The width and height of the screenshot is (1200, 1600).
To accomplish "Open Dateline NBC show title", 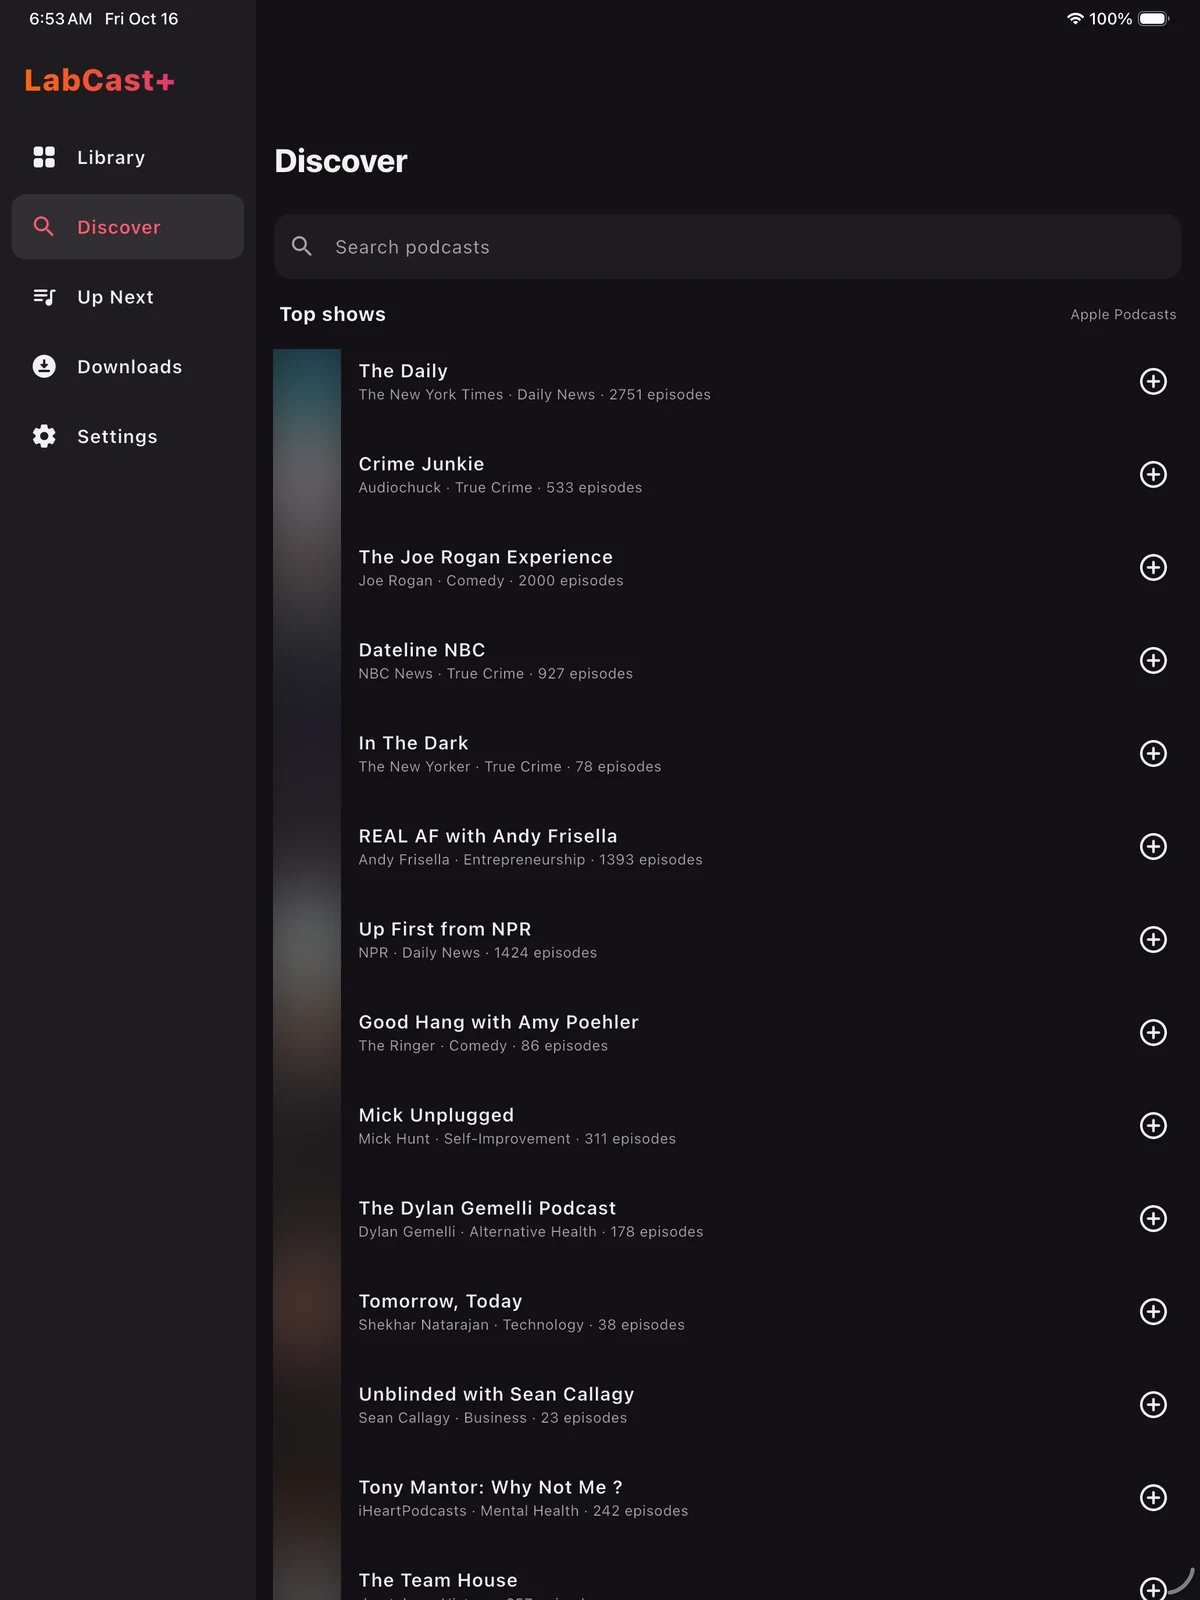I will (x=422, y=650).
